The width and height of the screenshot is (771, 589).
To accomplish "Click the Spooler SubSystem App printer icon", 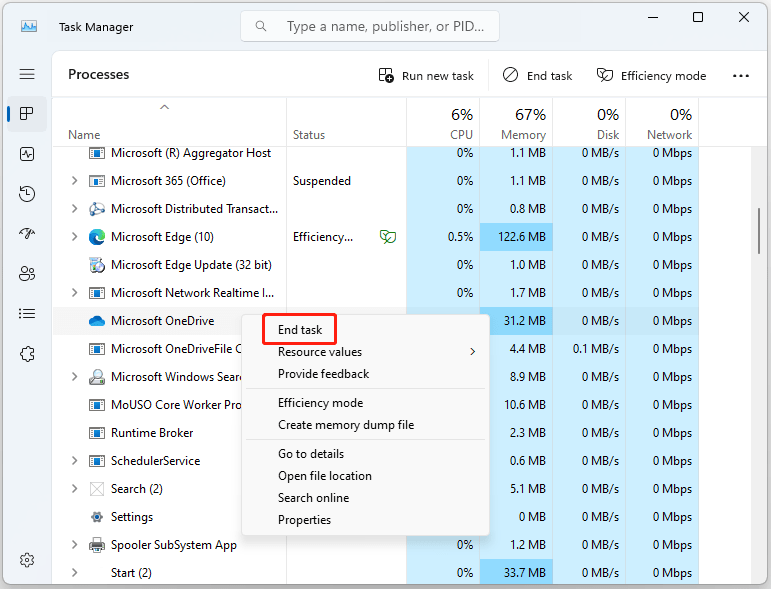I will point(97,545).
